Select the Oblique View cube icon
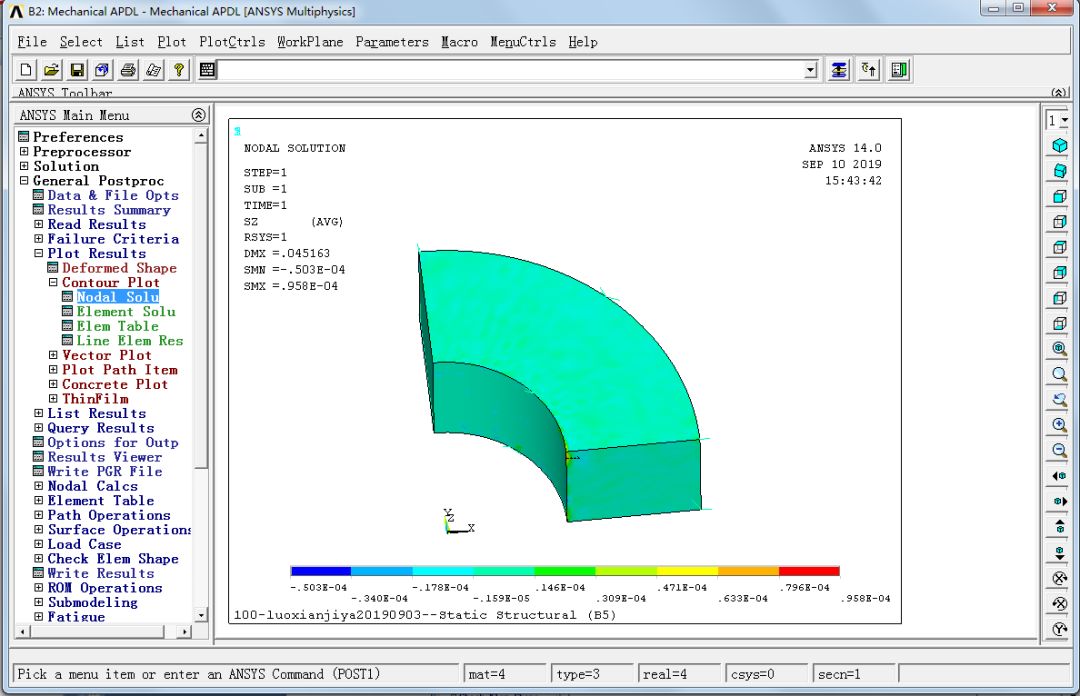 1059,171
